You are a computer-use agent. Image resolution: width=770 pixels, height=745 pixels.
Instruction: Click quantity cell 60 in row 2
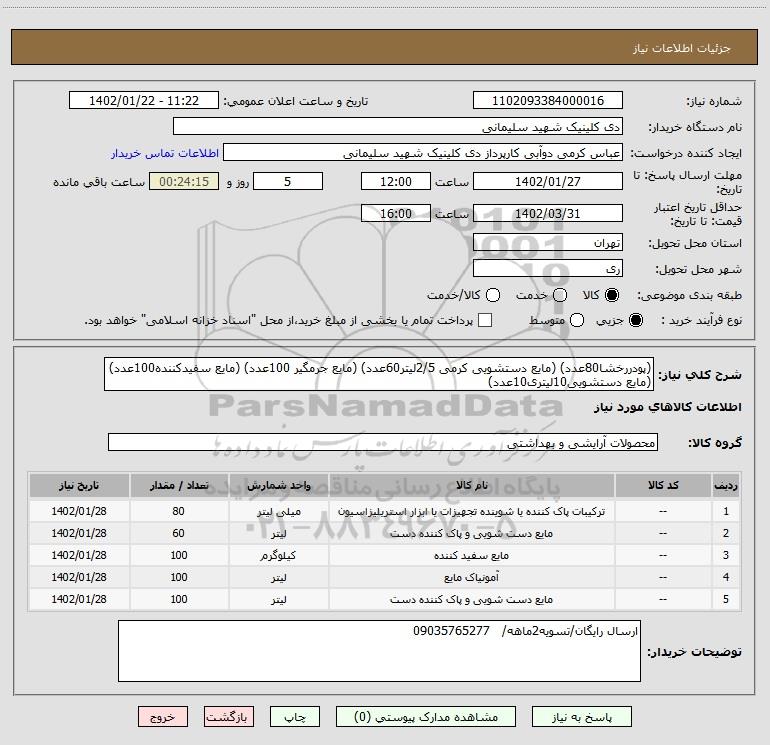click(179, 533)
